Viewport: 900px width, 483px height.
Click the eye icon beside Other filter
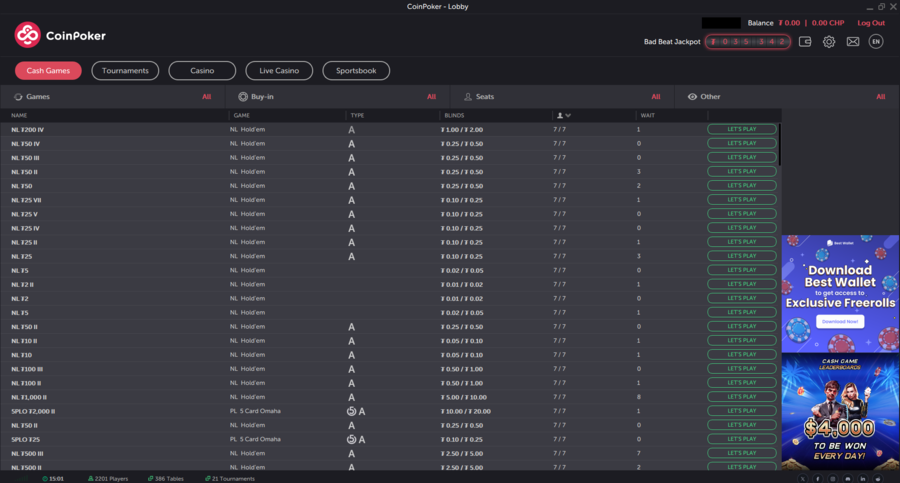[693, 97]
